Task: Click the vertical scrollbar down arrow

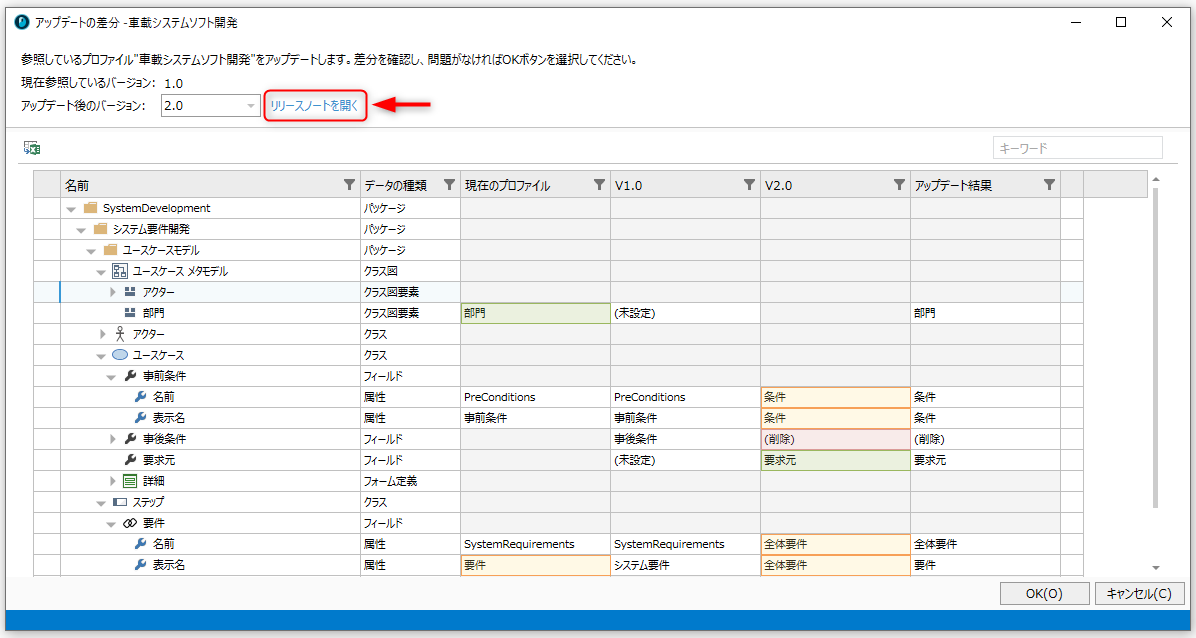Action: pos(1156,568)
